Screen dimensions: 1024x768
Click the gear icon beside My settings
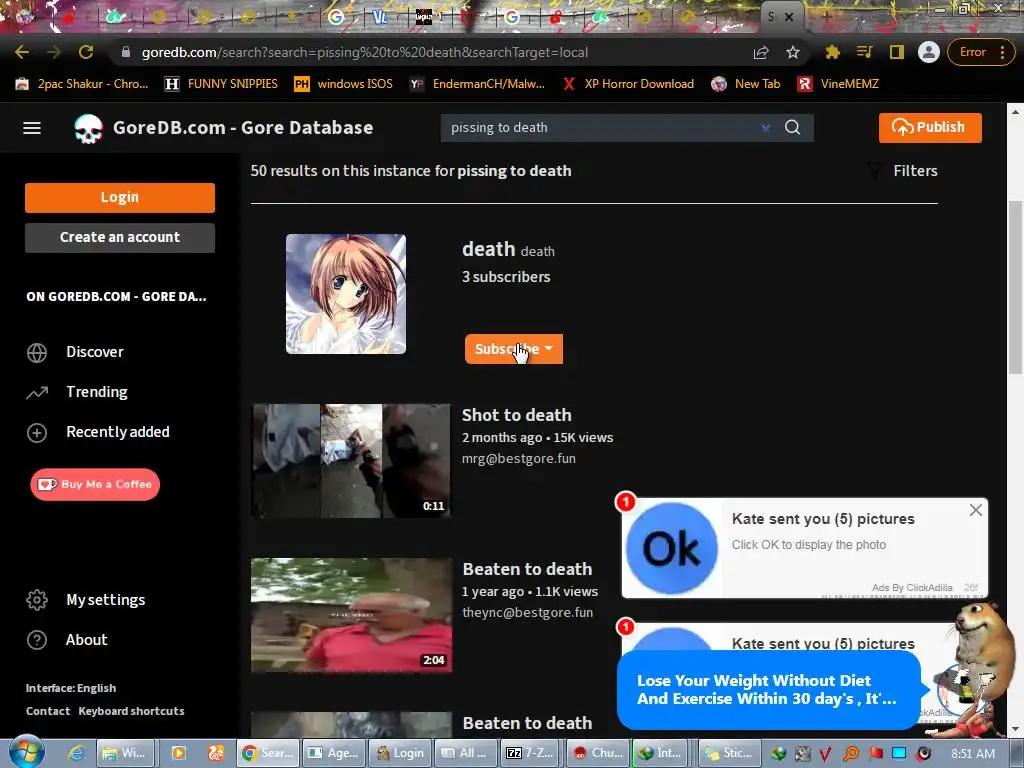[x=37, y=600]
